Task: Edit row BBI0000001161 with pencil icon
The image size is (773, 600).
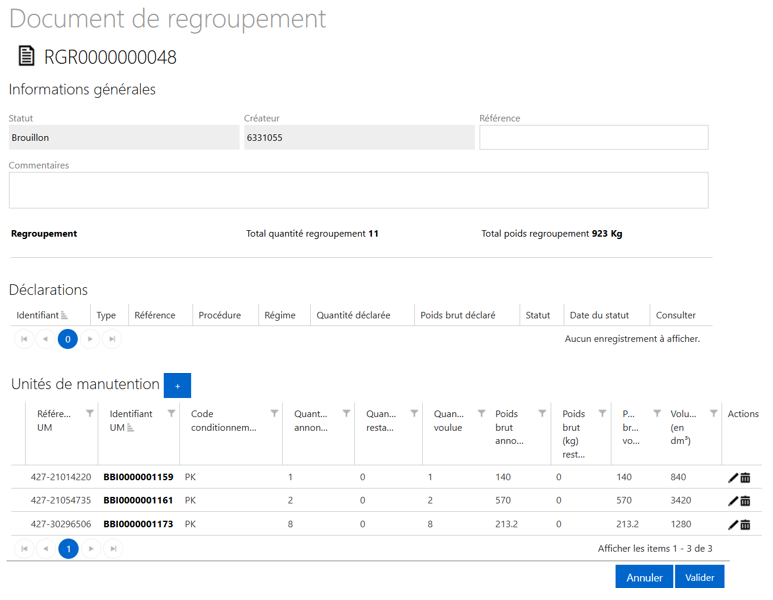Action: (733, 501)
